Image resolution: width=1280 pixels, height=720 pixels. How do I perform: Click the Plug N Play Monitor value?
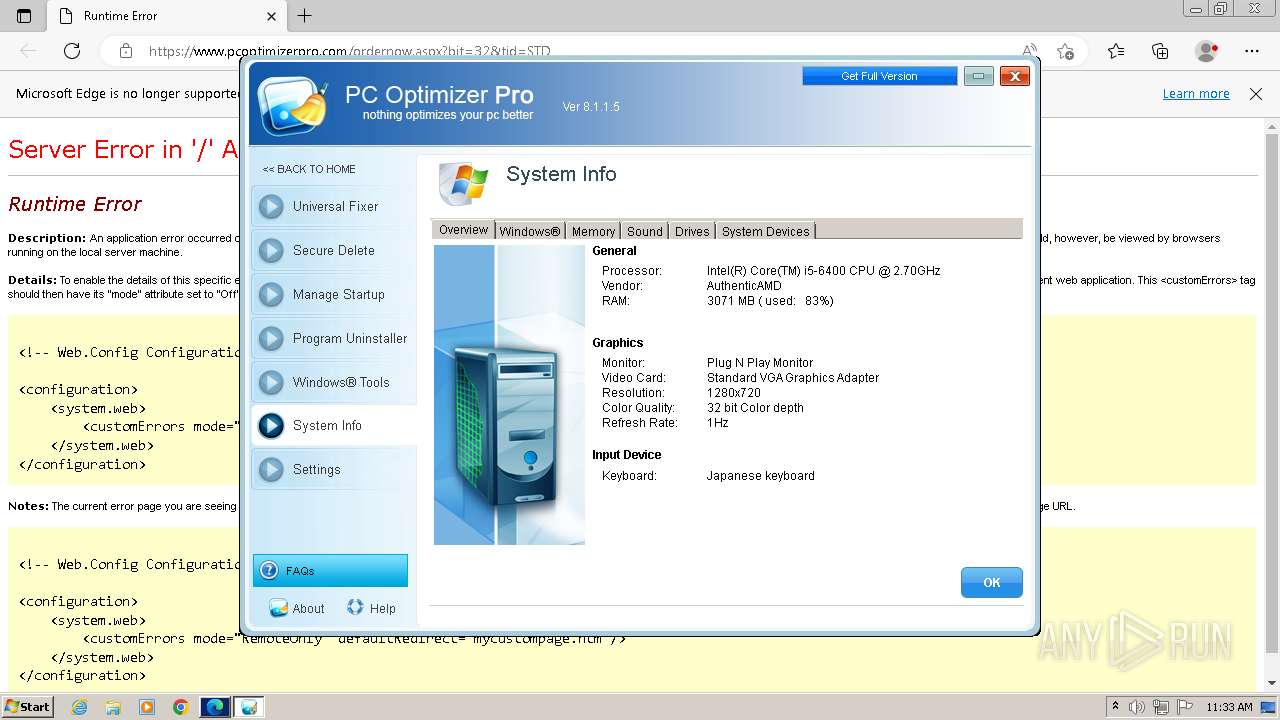coord(760,363)
